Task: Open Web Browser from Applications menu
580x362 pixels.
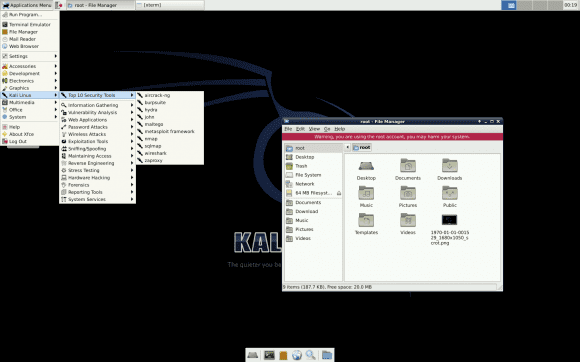Action: click(x=30, y=46)
